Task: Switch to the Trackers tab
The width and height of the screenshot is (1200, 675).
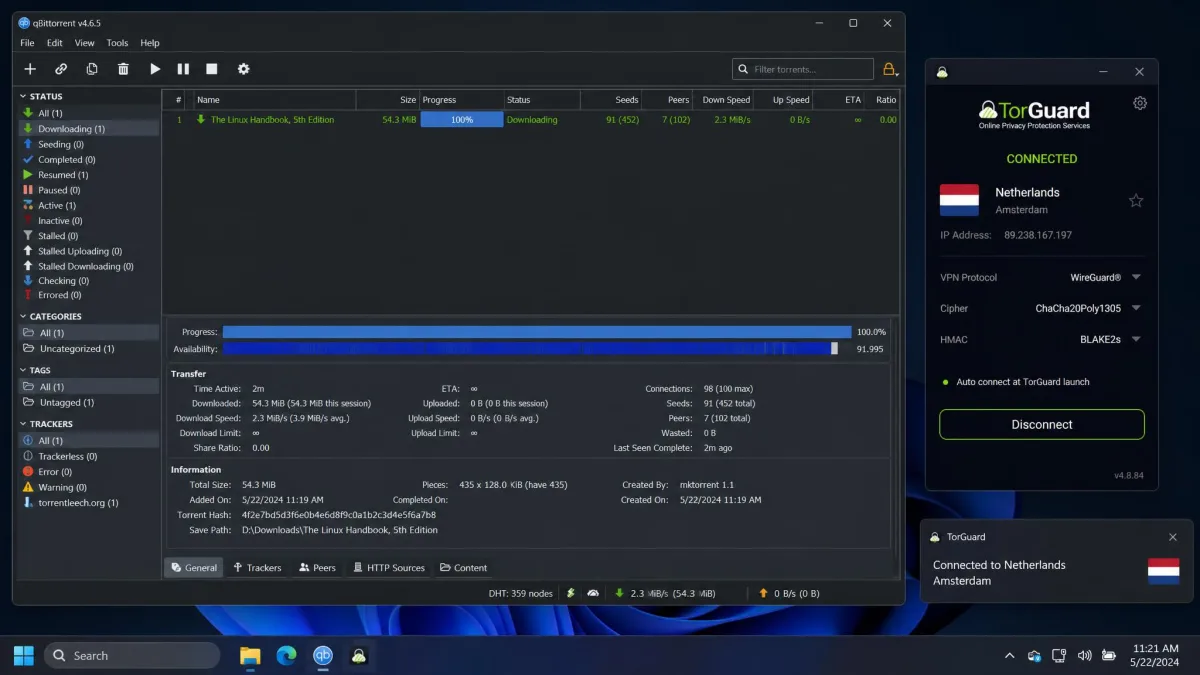Action: [x=257, y=568]
